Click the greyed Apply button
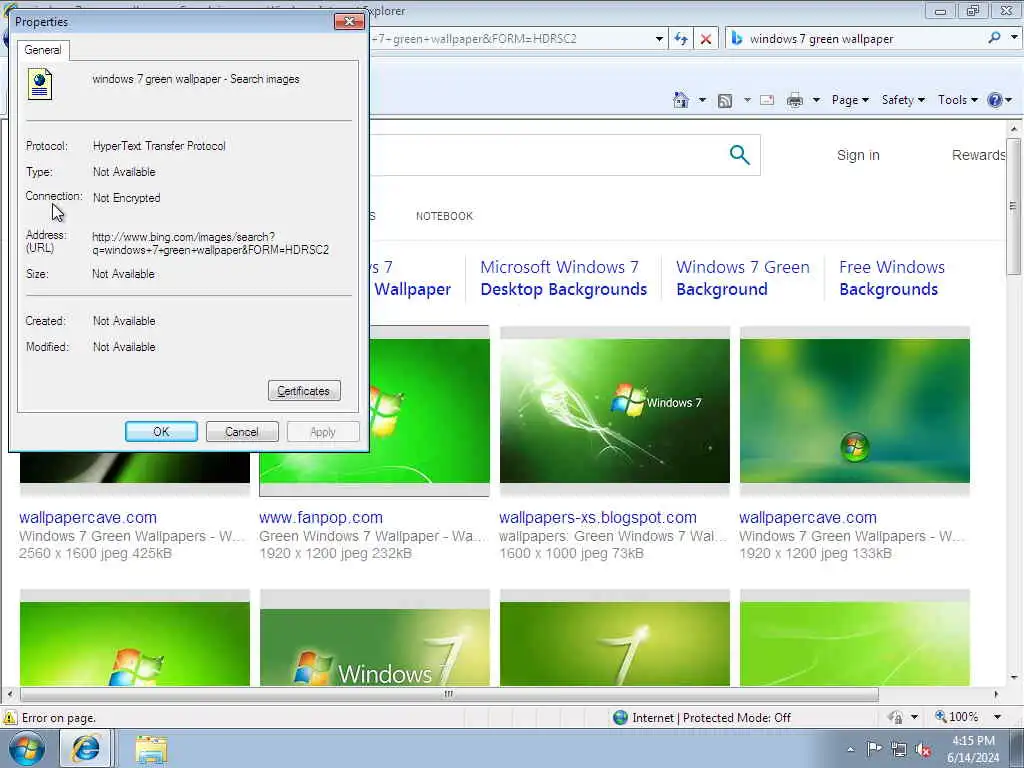Screen dimensions: 1024x768 (x=323, y=432)
